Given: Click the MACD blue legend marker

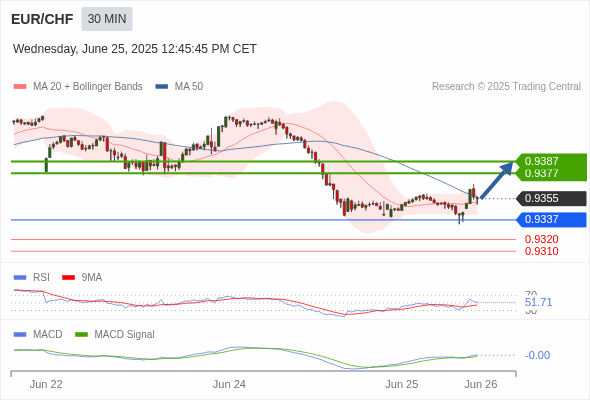Looking at the screenshot, I should point(20,335).
